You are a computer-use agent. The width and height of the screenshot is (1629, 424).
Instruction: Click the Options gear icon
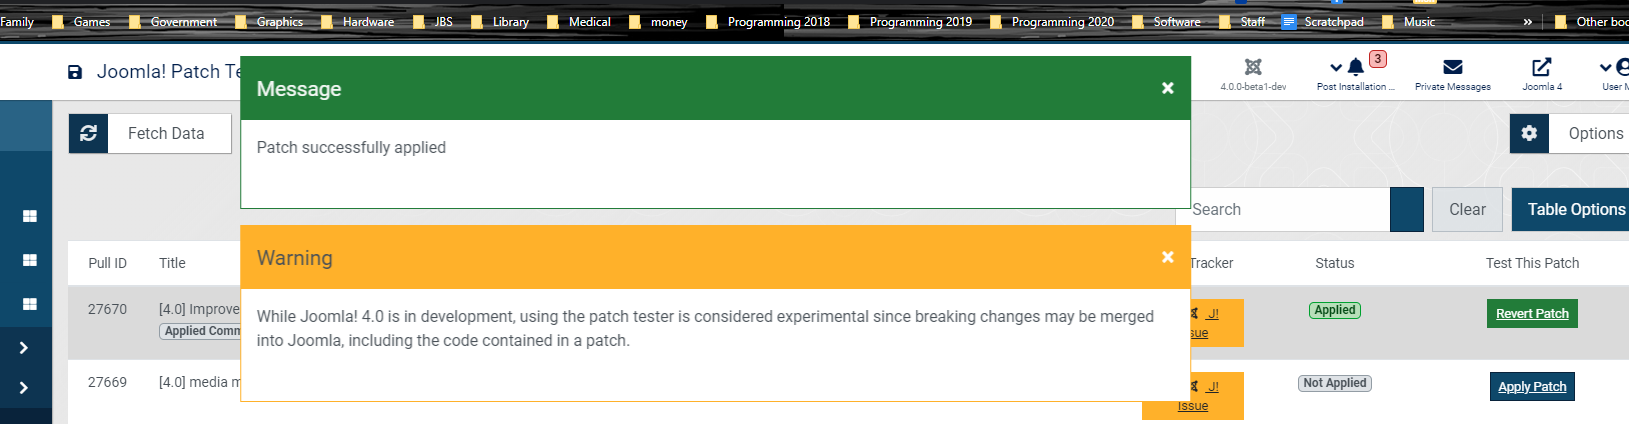[x=1529, y=133]
